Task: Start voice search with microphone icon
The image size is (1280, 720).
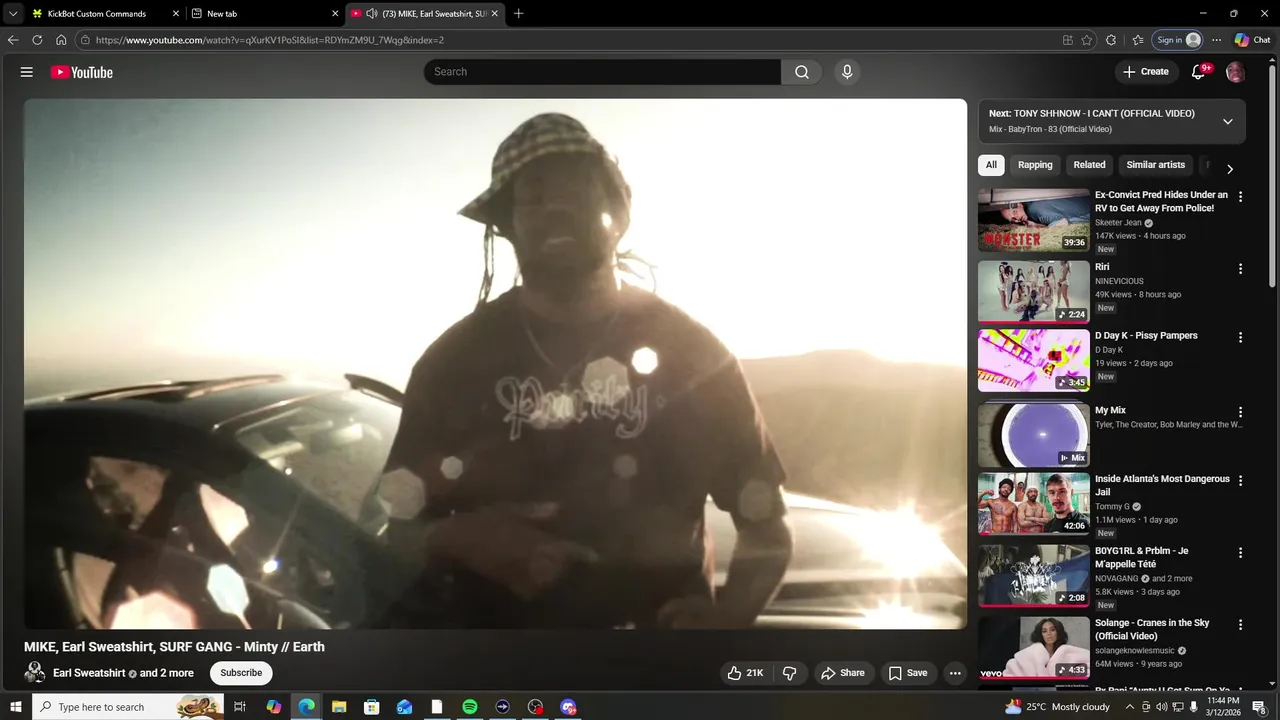Action: pyautogui.click(x=847, y=72)
